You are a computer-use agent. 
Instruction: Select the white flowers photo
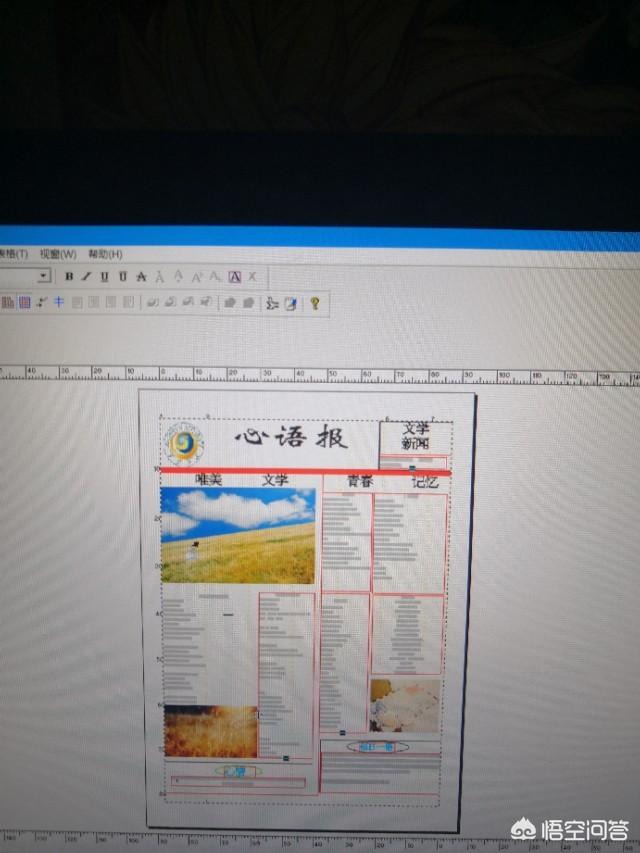click(x=405, y=705)
